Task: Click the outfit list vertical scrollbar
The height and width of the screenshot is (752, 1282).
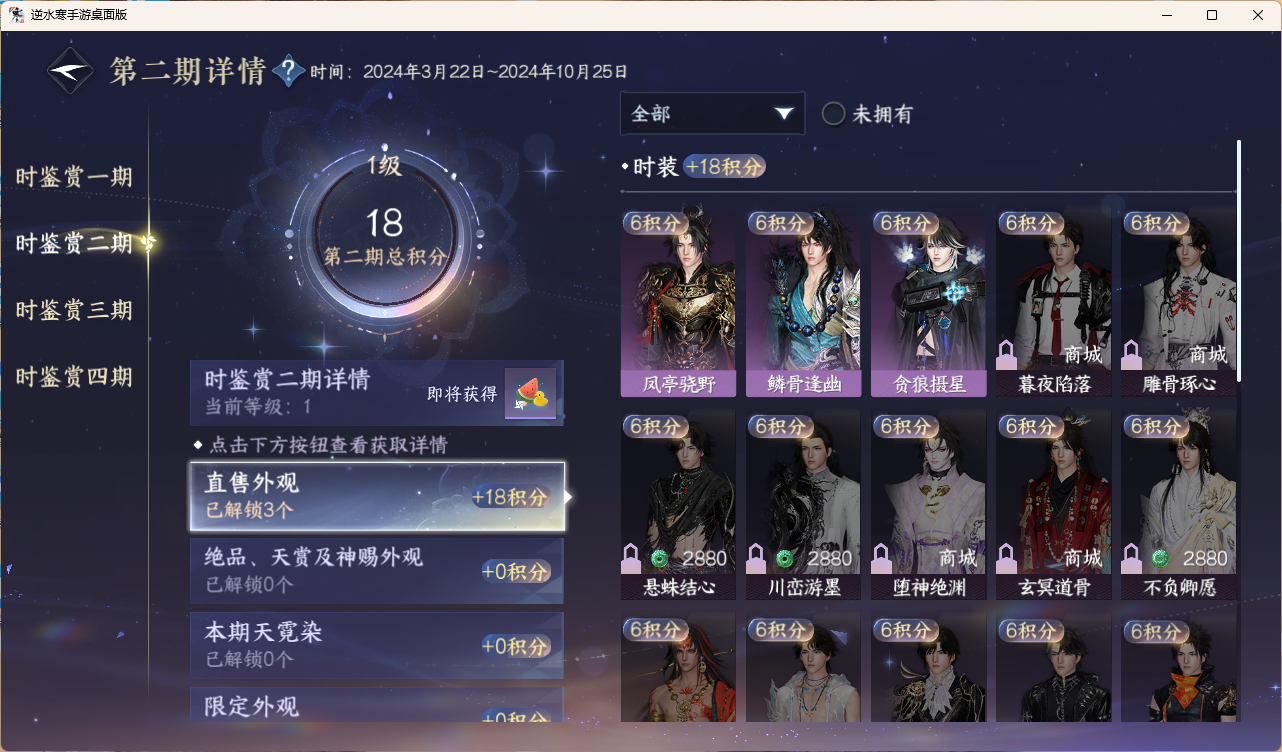Action: pyautogui.click(x=1239, y=260)
